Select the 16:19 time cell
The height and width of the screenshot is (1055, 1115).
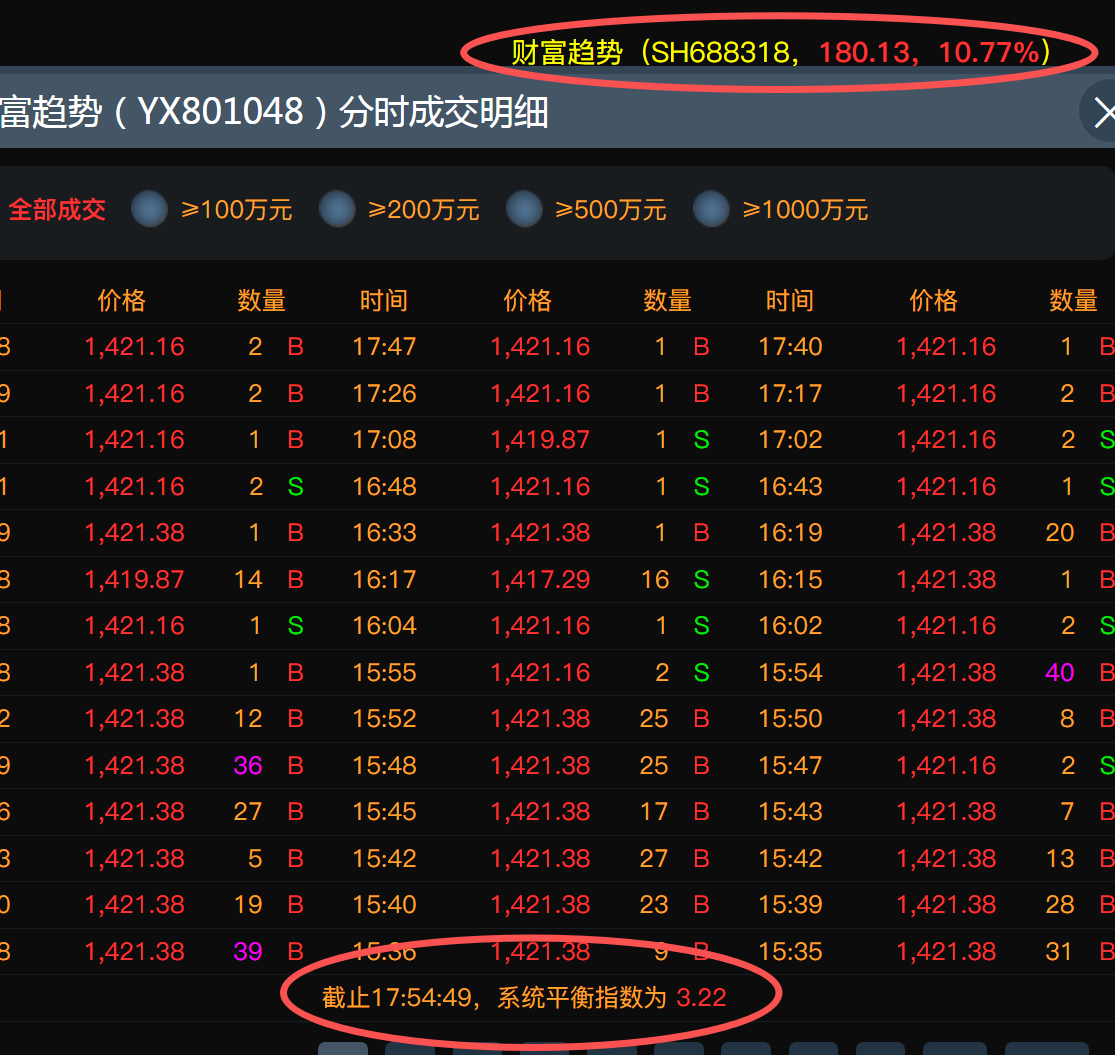click(x=791, y=532)
